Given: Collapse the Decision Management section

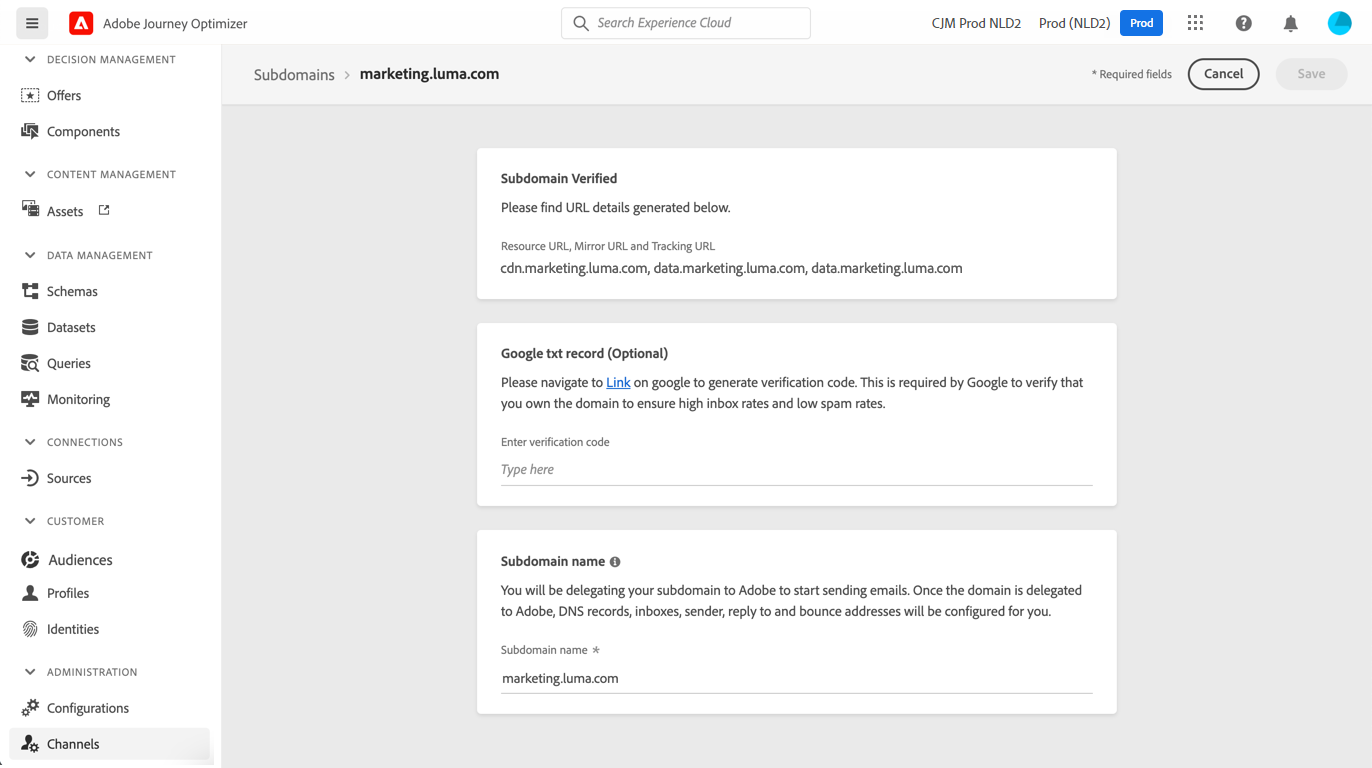Looking at the screenshot, I should pyautogui.click(x=30, y=60).
